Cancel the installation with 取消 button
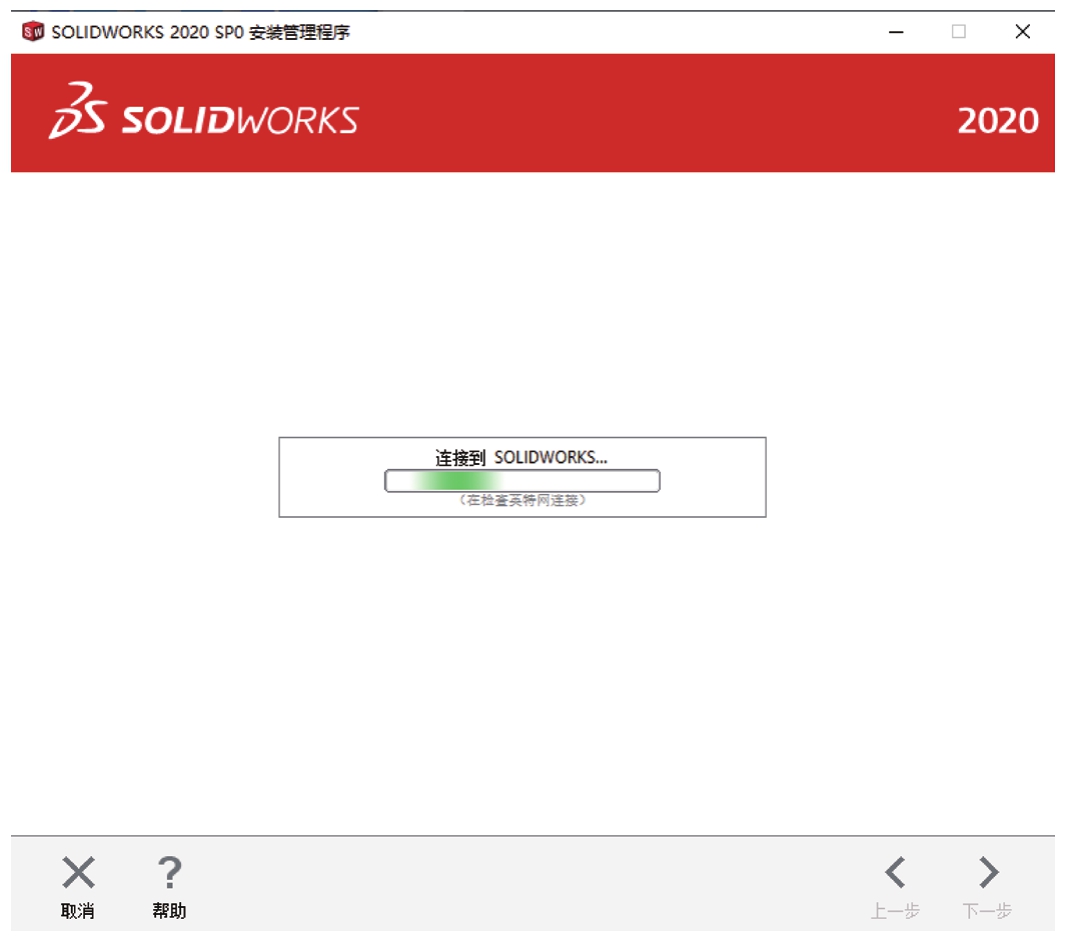This screenshot has height=938, width=1068. tap(78, 887)
